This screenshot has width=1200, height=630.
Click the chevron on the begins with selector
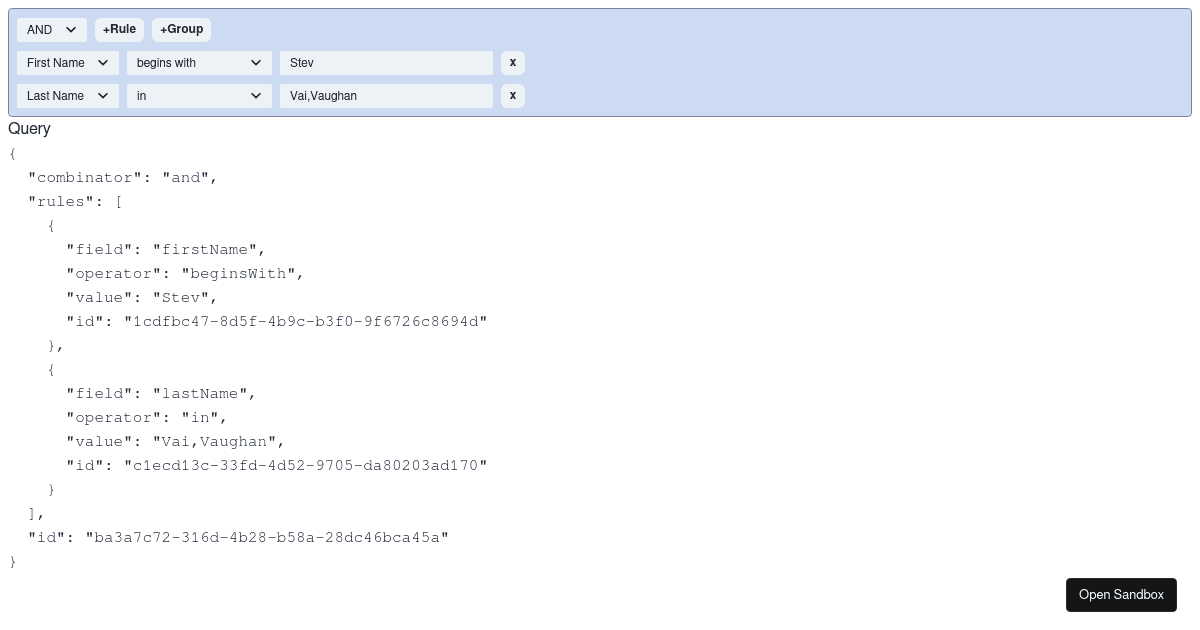point(255,62)
